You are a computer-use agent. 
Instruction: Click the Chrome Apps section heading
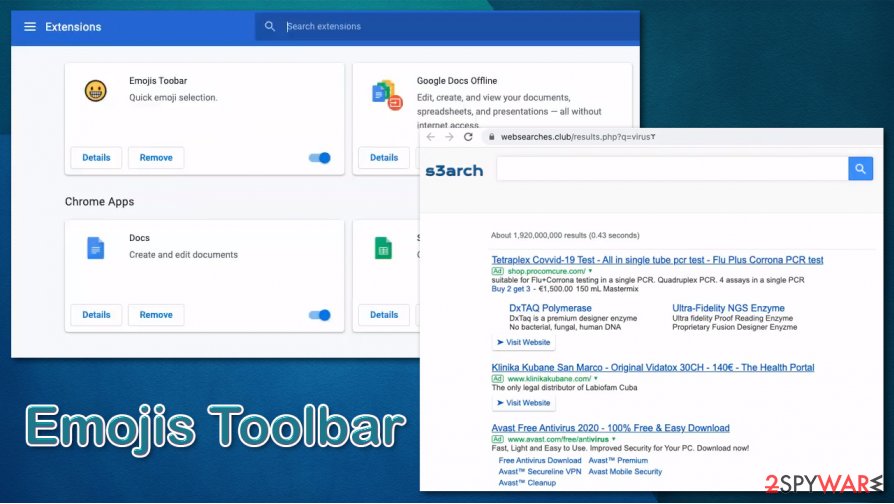point(99,202)
